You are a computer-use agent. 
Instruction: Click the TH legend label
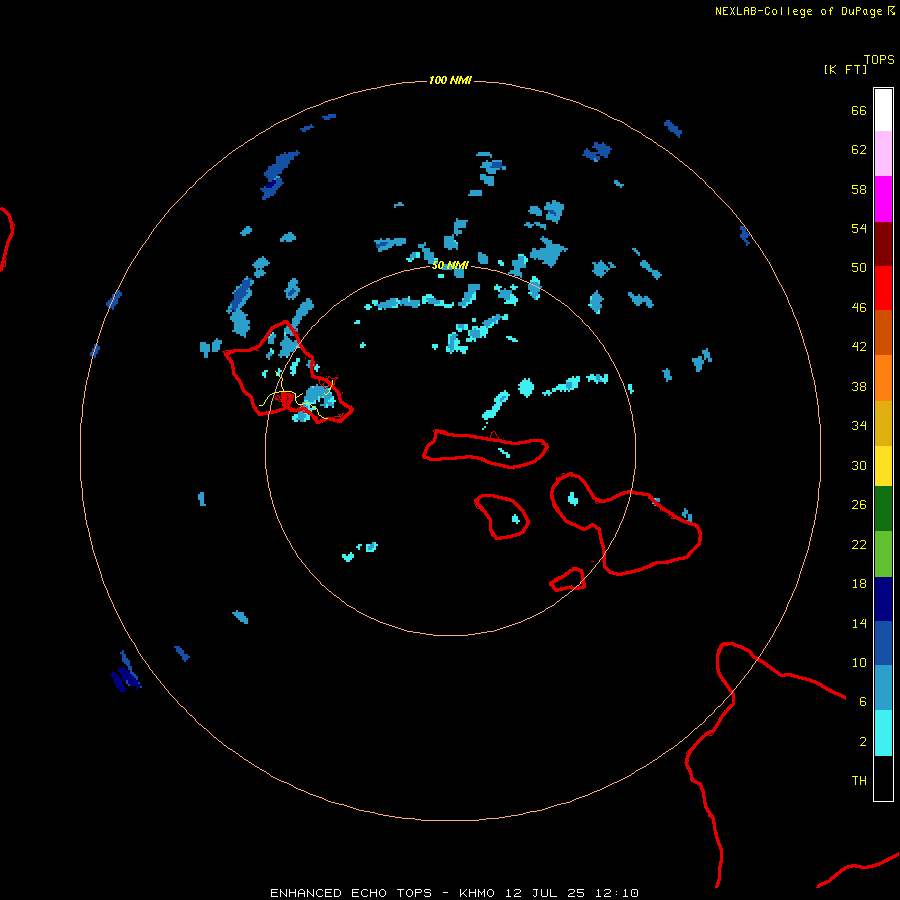tap(859, 780)
